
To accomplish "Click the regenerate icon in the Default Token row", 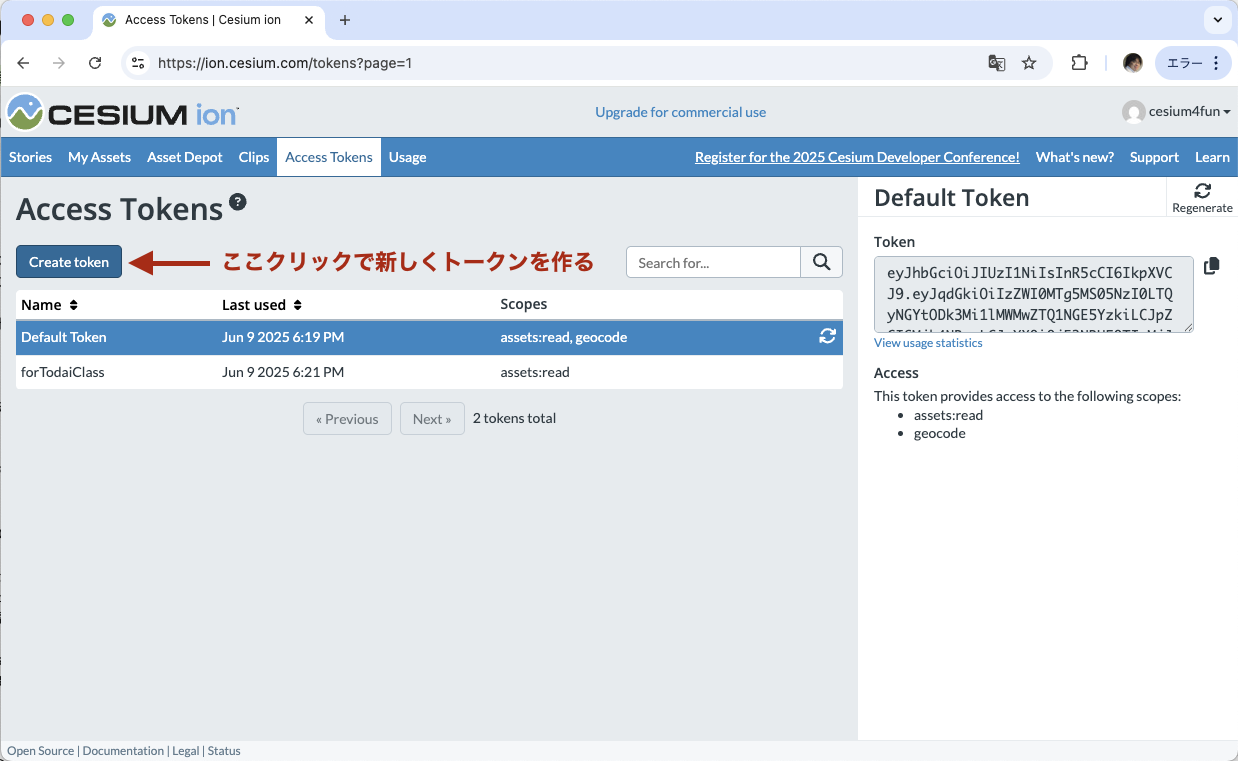I will click(827, 337).
